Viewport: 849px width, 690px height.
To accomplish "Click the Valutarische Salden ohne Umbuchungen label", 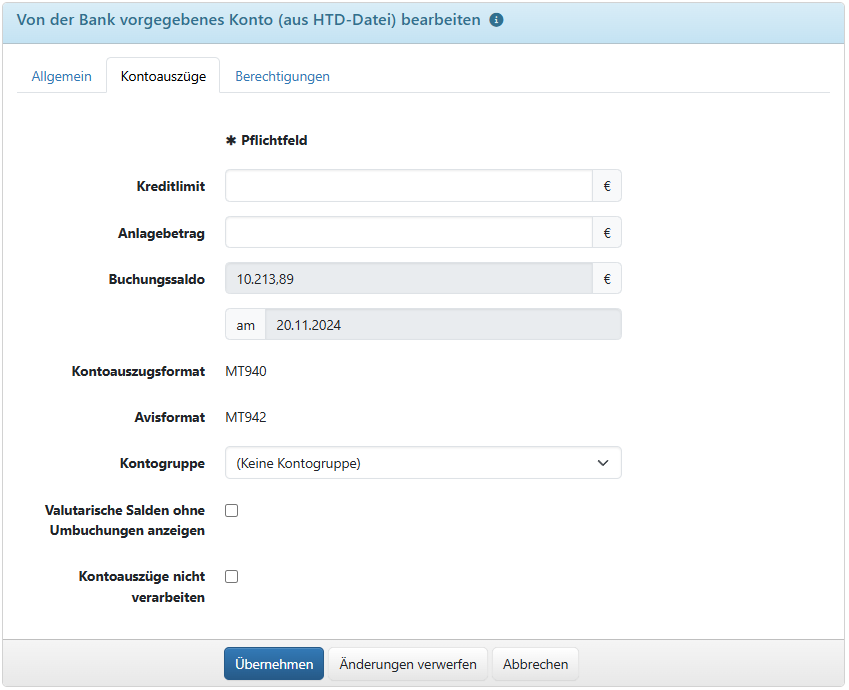I will tap(125, 520).
